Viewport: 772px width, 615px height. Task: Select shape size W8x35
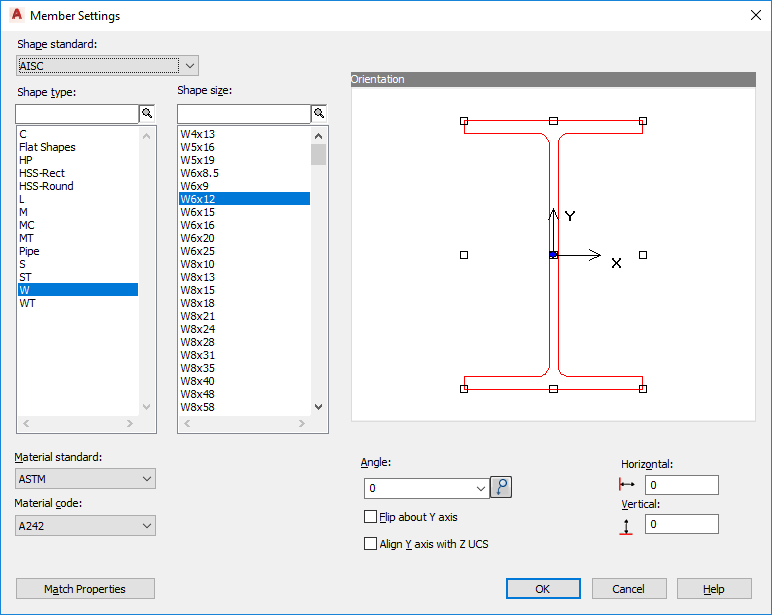[245, 368]
